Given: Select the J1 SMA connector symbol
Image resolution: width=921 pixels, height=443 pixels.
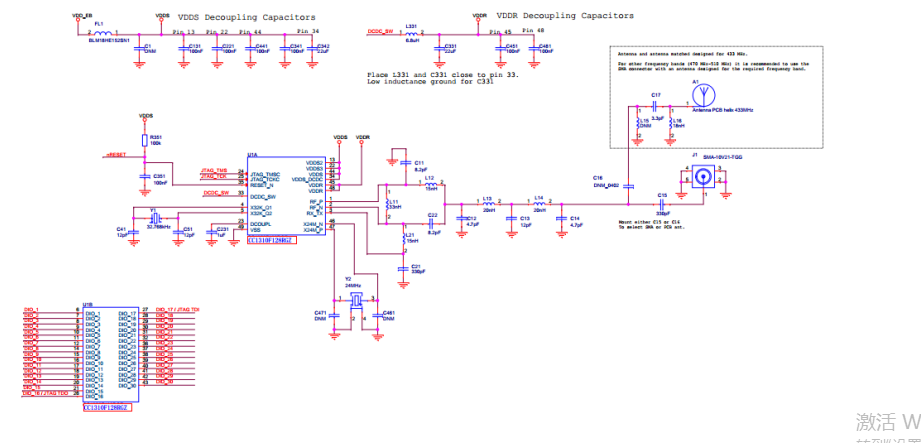Looking at the screenshot, I should 702,177.
